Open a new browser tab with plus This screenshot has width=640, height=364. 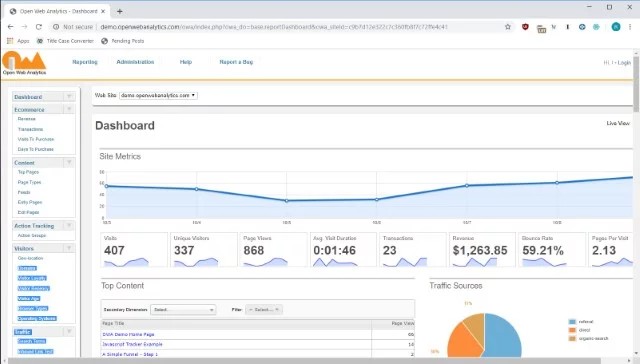pyautogui.click(x=120, y=11)
